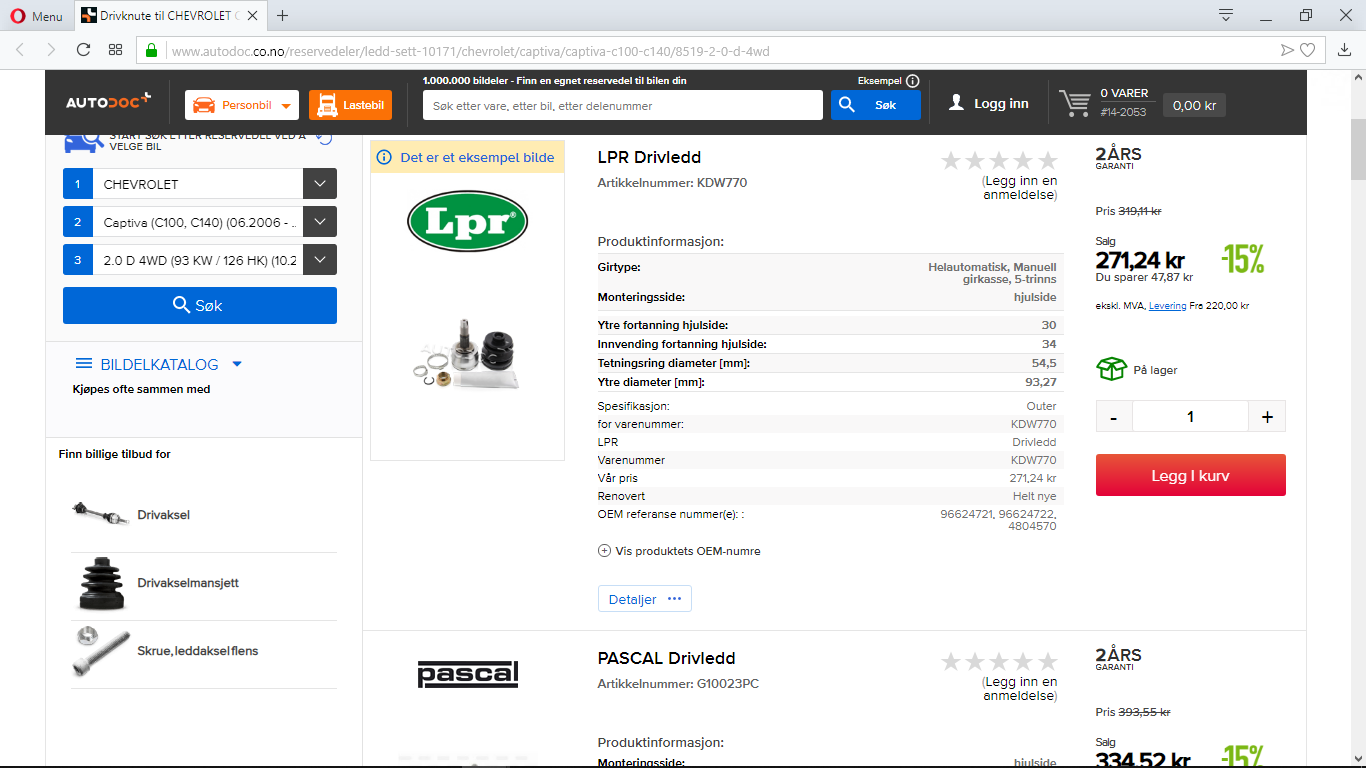Click Logg inn
Screen dimensions: 1366x768
[x=988, y=104]
